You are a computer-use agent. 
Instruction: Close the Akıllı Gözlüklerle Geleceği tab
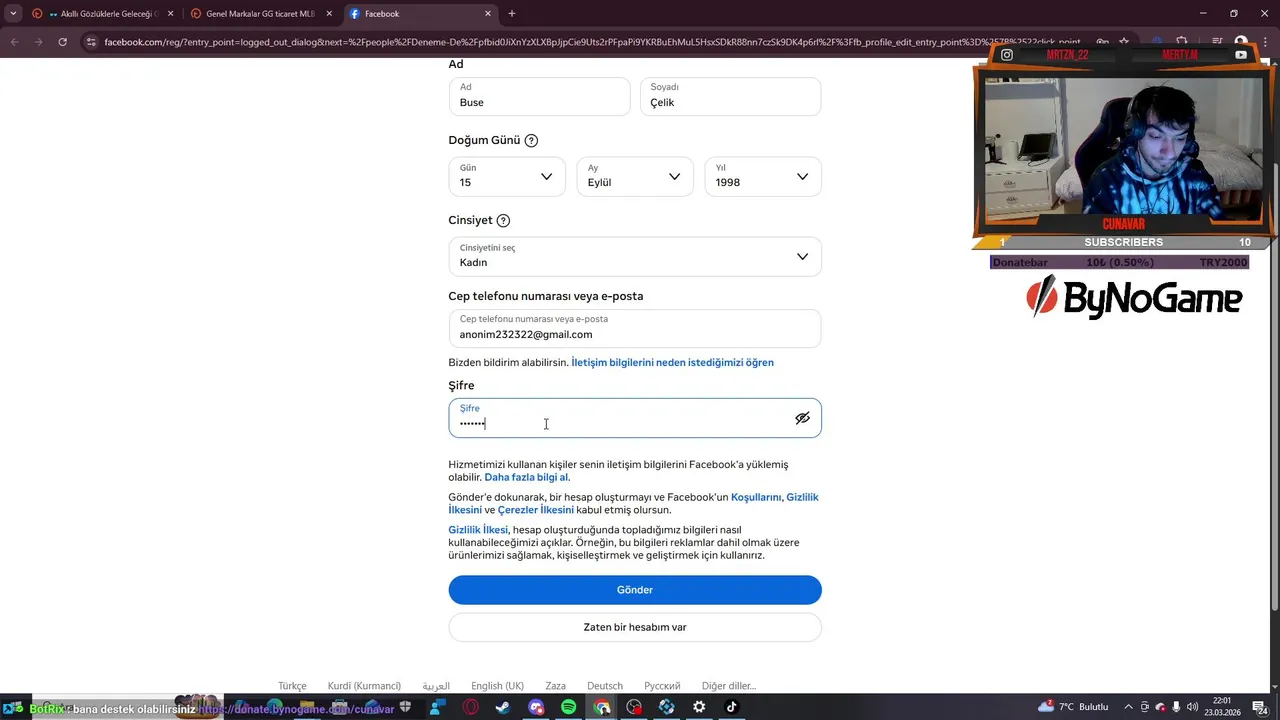170,14
